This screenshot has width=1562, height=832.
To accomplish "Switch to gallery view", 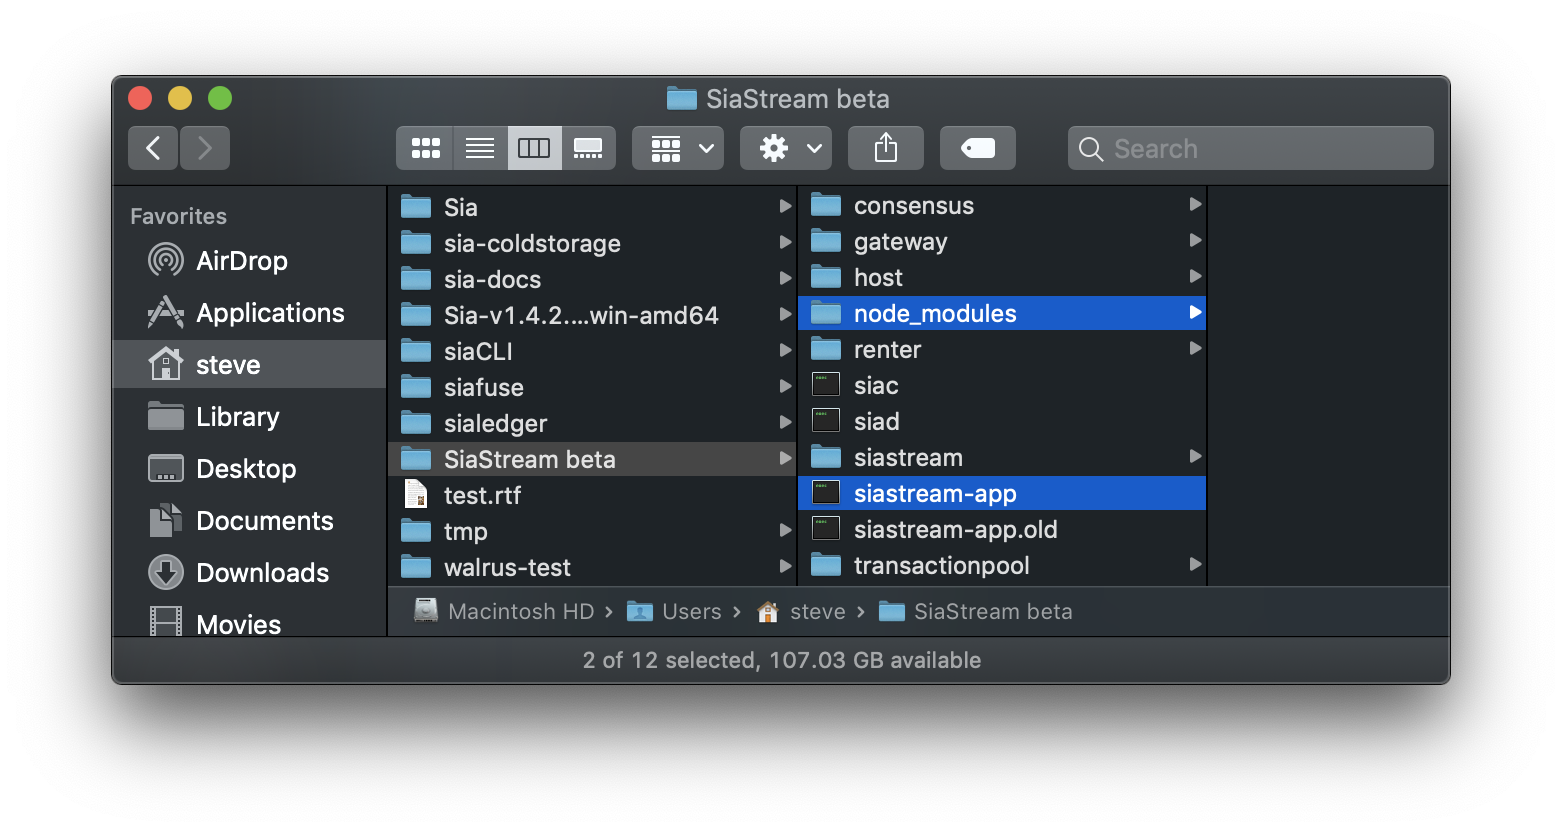I will 588,148.
